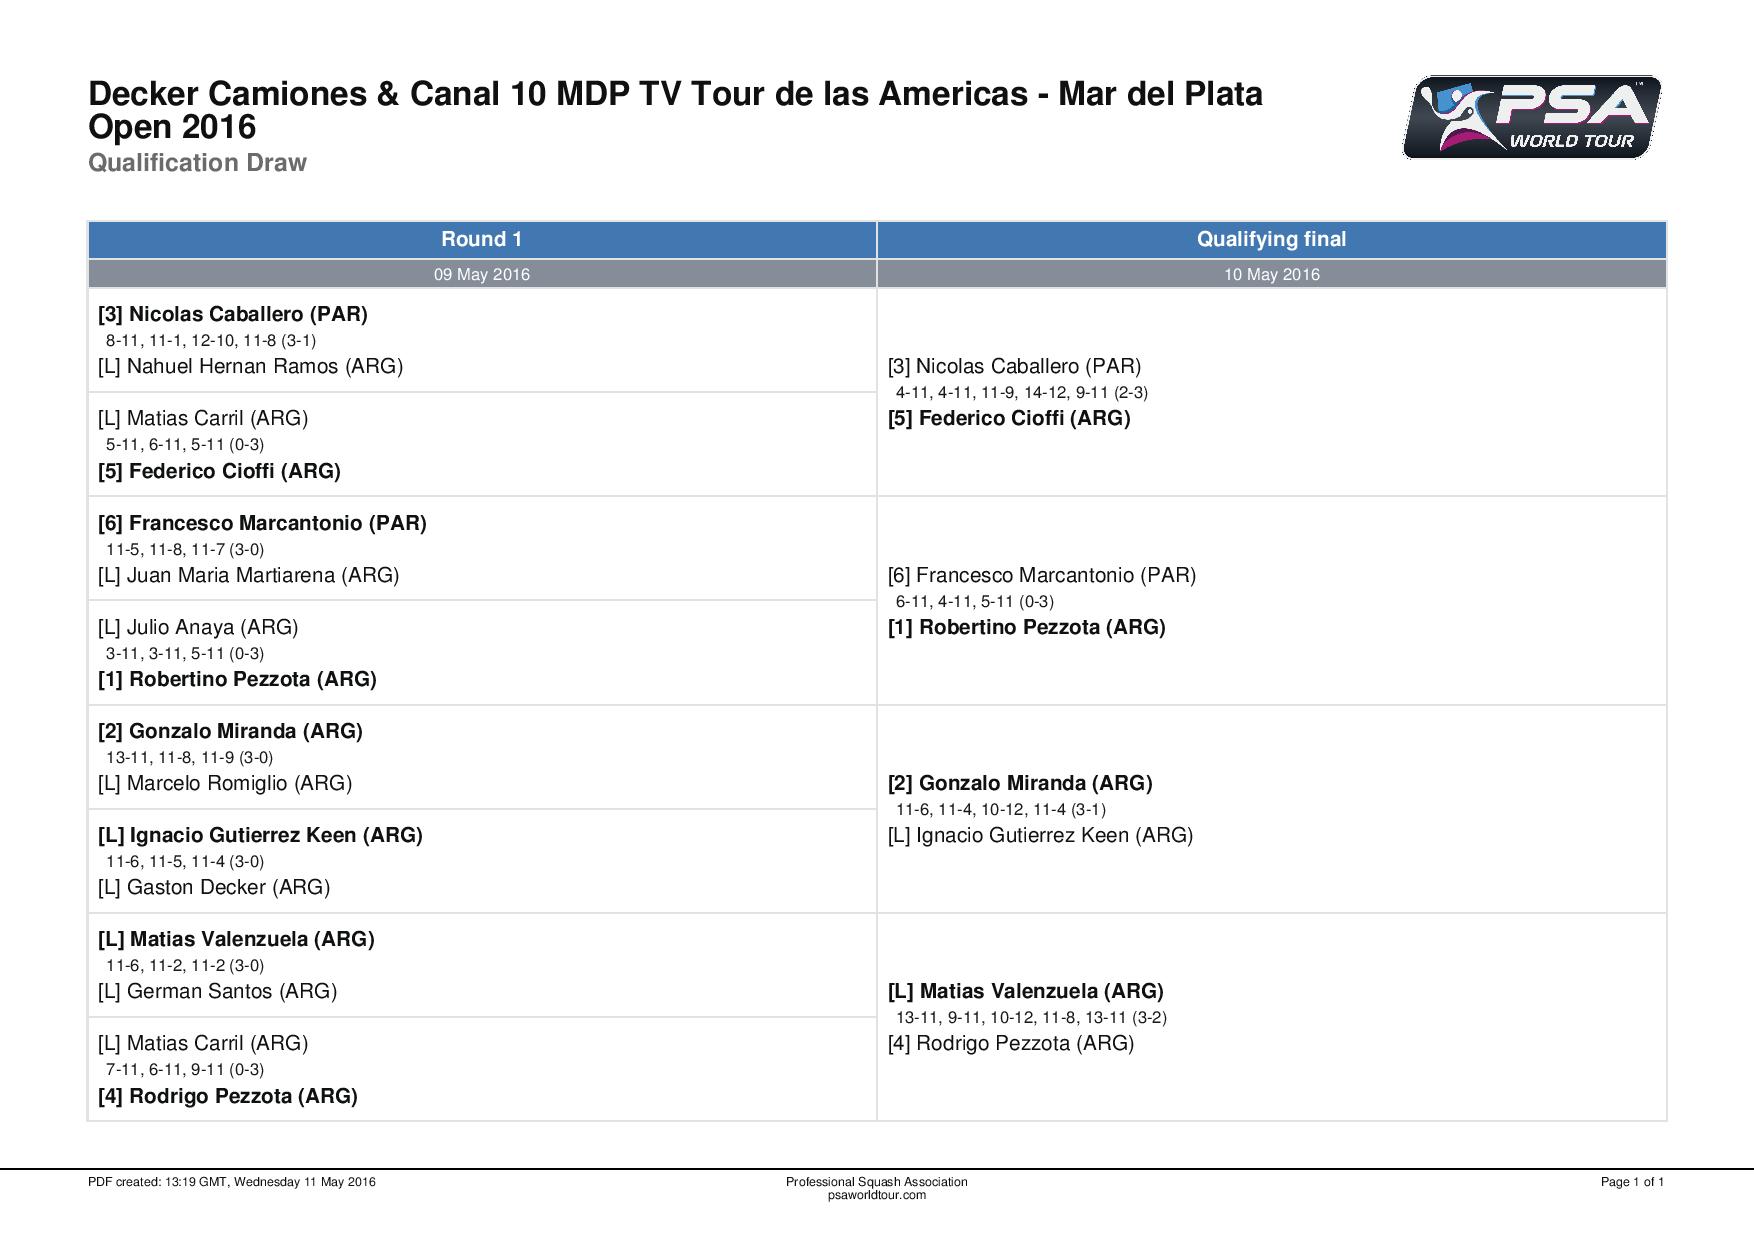Click the Qualification Draw subtitle
The height and width of the screenshot is (1240, 1754).
click(197, 163)
